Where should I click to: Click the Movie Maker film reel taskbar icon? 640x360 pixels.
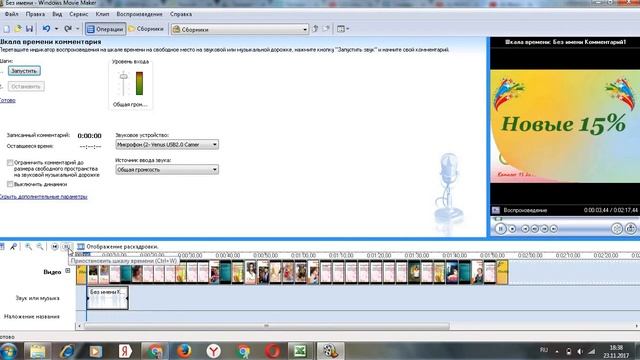(x=330, y=351)
